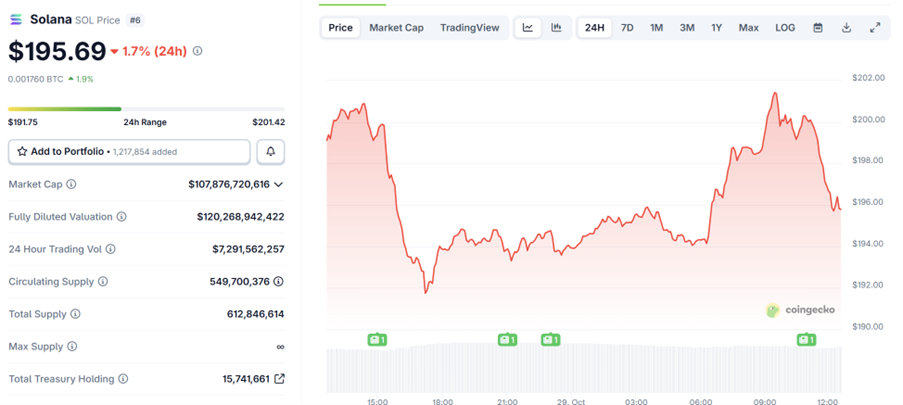Select the 1Y time range
903x405 pixels.
(x=717, y=28)
